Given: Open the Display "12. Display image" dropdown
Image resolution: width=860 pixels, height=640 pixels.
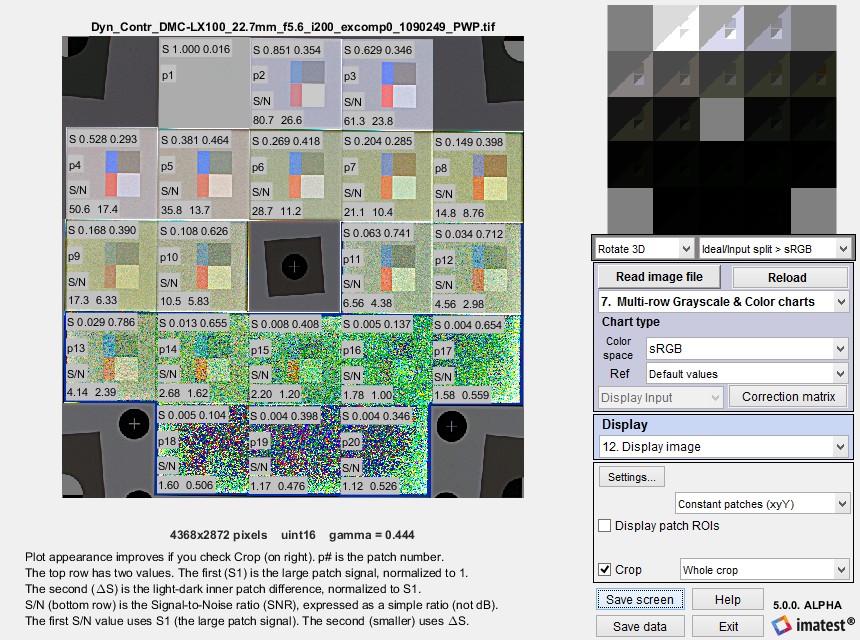Looking at the screenshot, I should coord(723,446).
